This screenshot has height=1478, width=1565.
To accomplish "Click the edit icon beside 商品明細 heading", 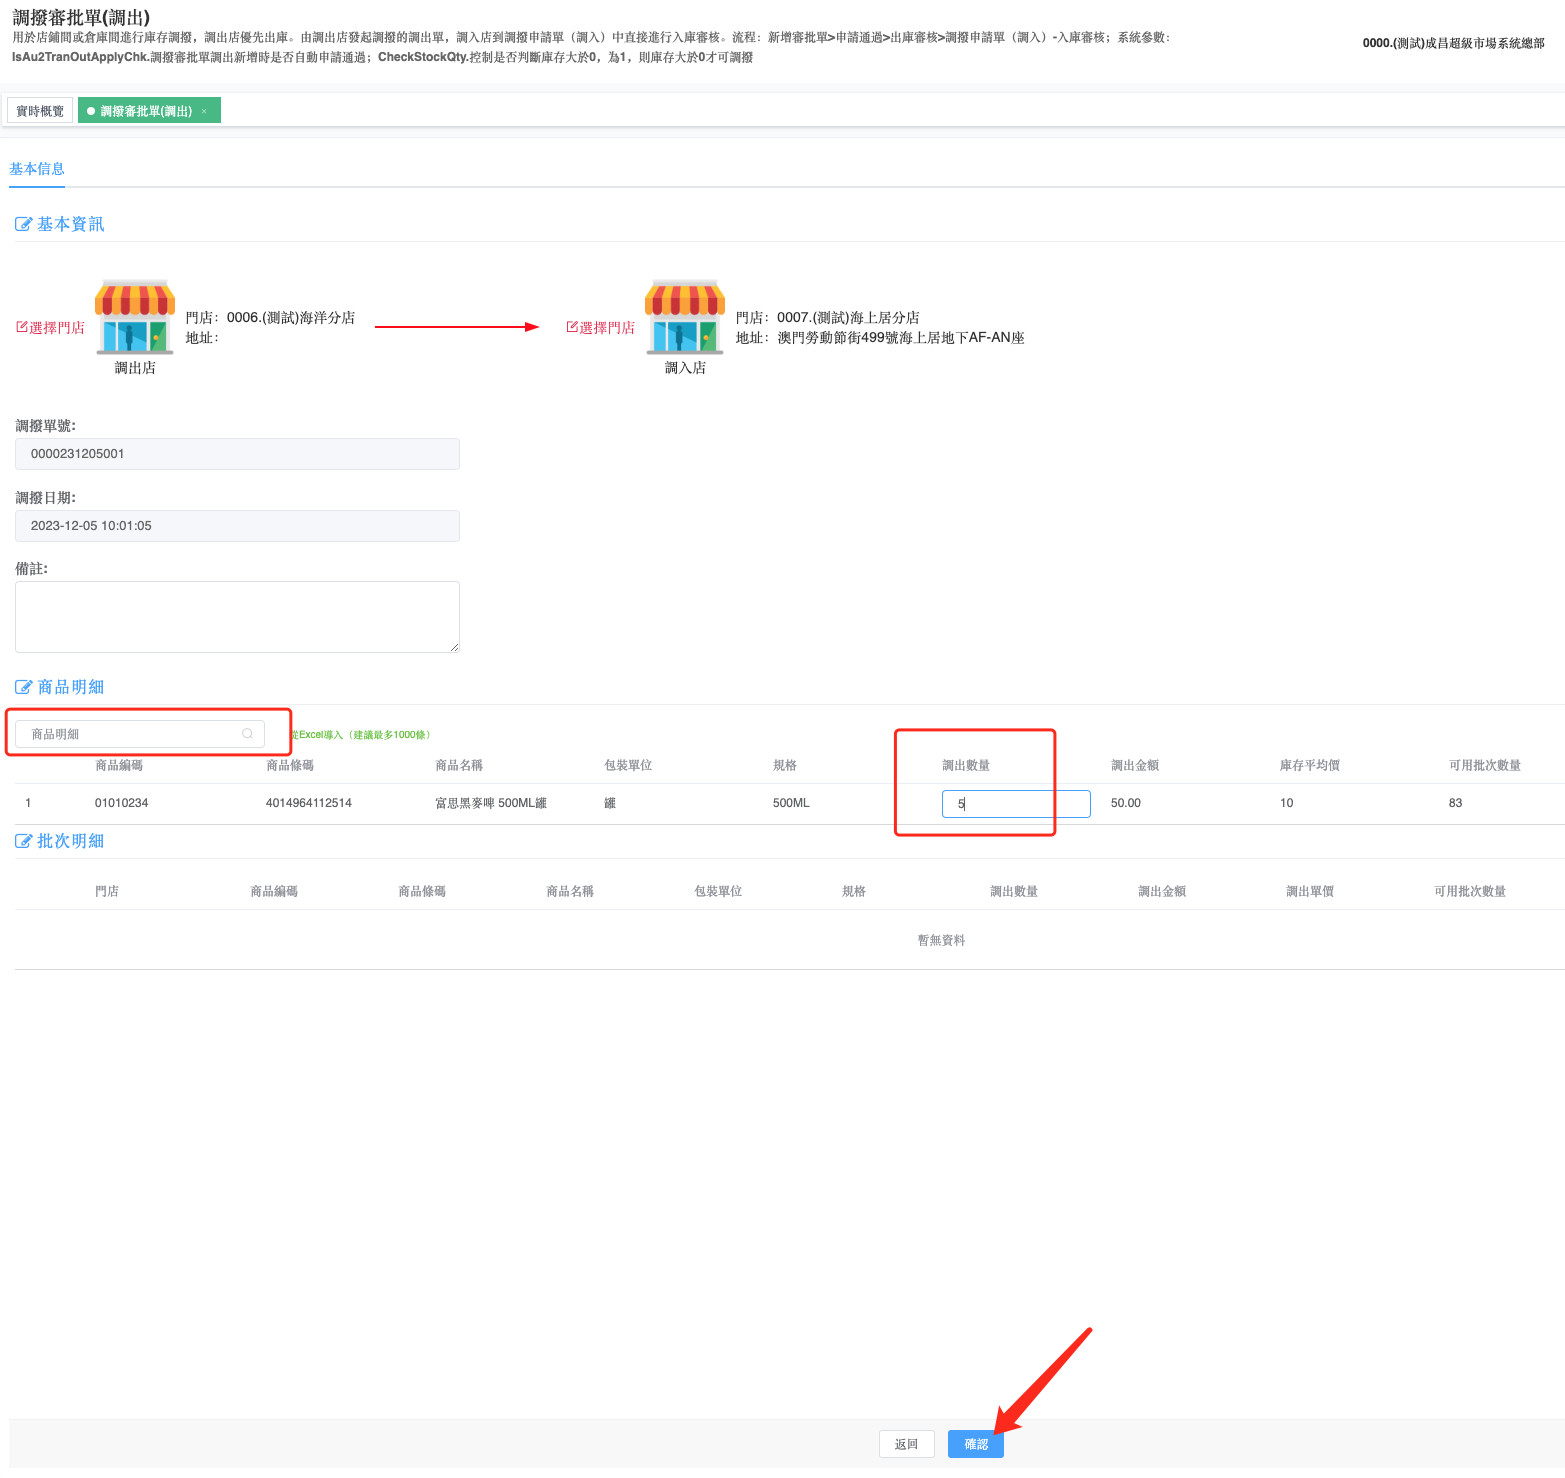I will pos(23,687).
